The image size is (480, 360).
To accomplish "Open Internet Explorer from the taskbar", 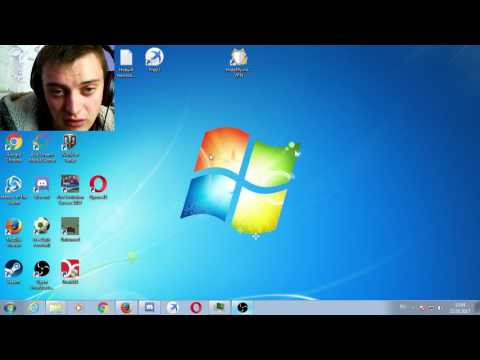I will [33, 307].
